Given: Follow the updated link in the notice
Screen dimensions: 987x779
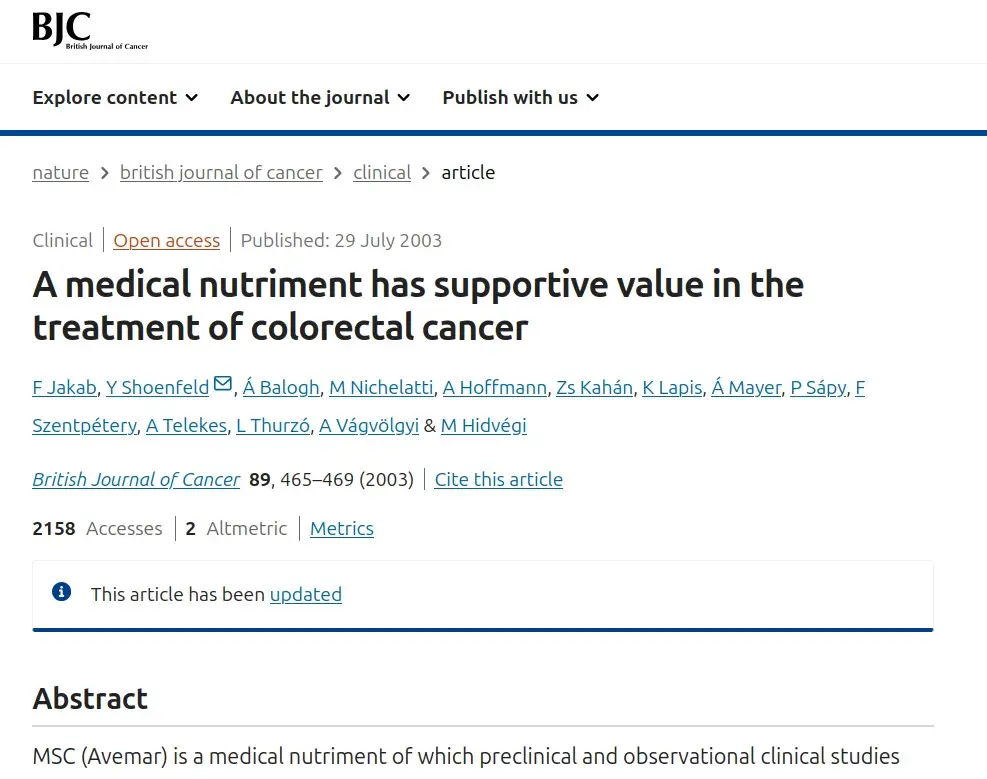Looking at the screenshot, I should click(306, 595).
